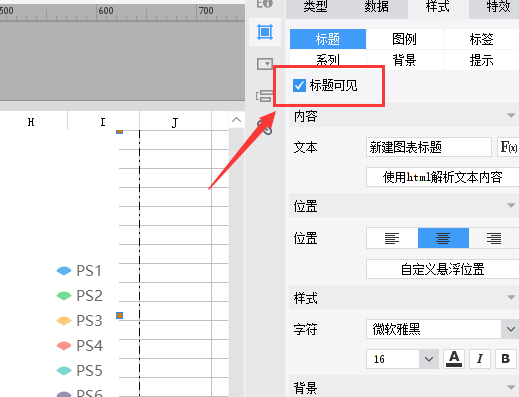Select the 系列 sub-tab
The width and height of the screenshot is (519, 397).
pos(328,60)
